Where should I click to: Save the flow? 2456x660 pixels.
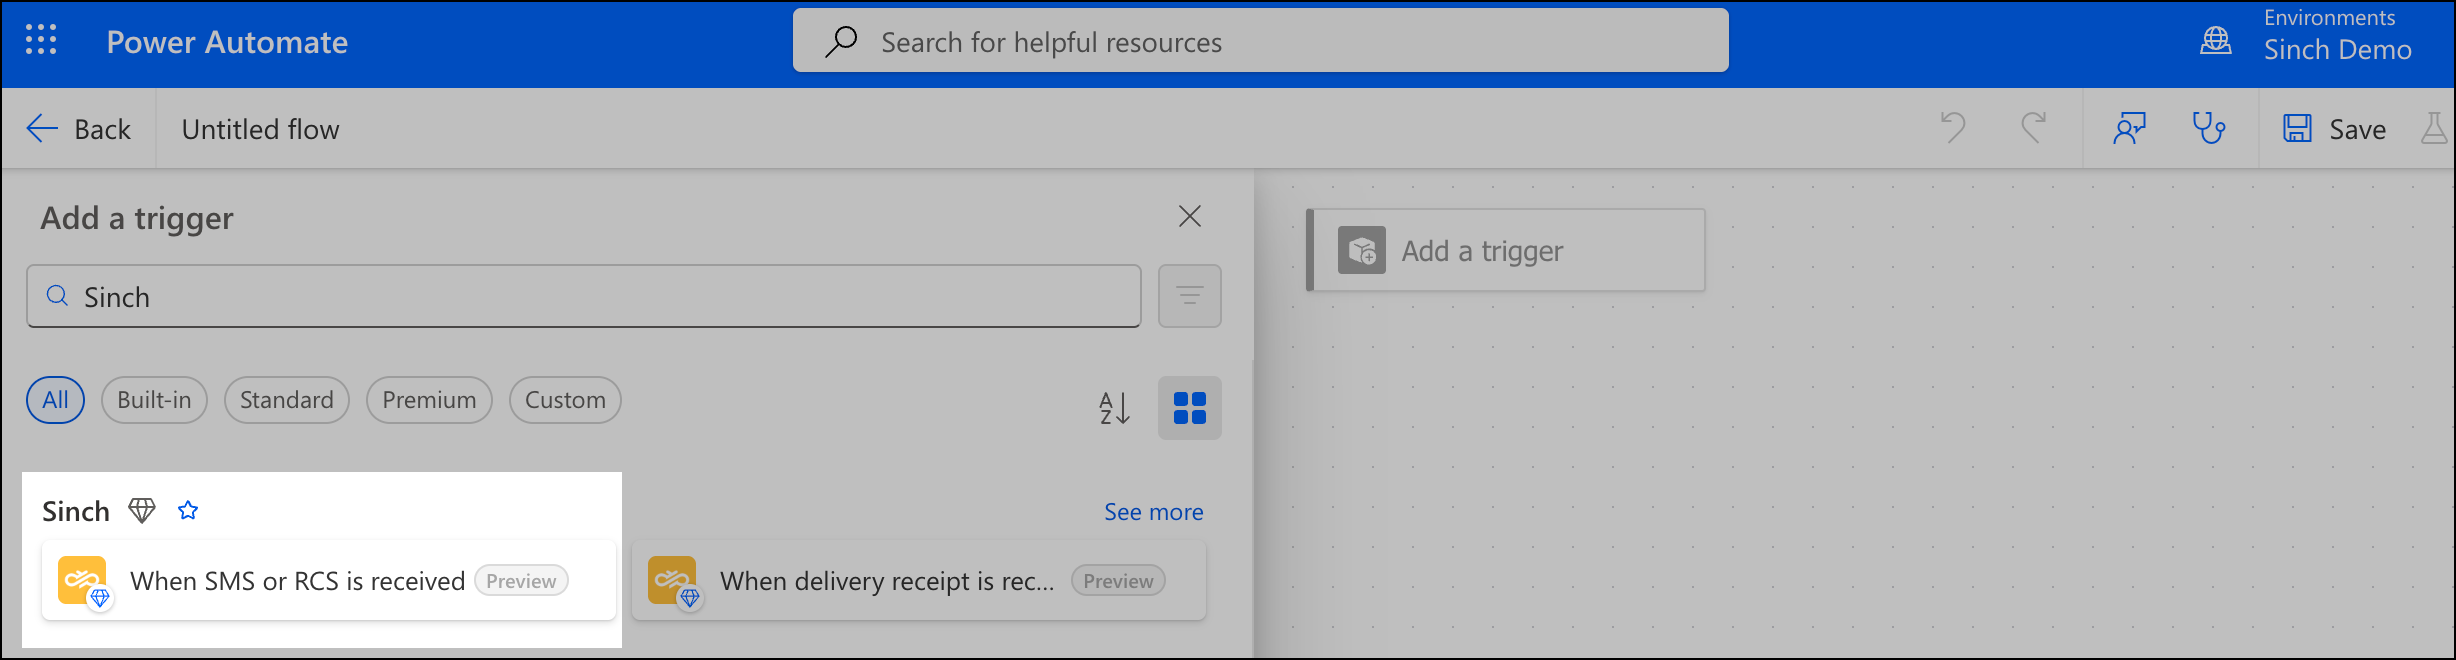[x=2334, y=128]
